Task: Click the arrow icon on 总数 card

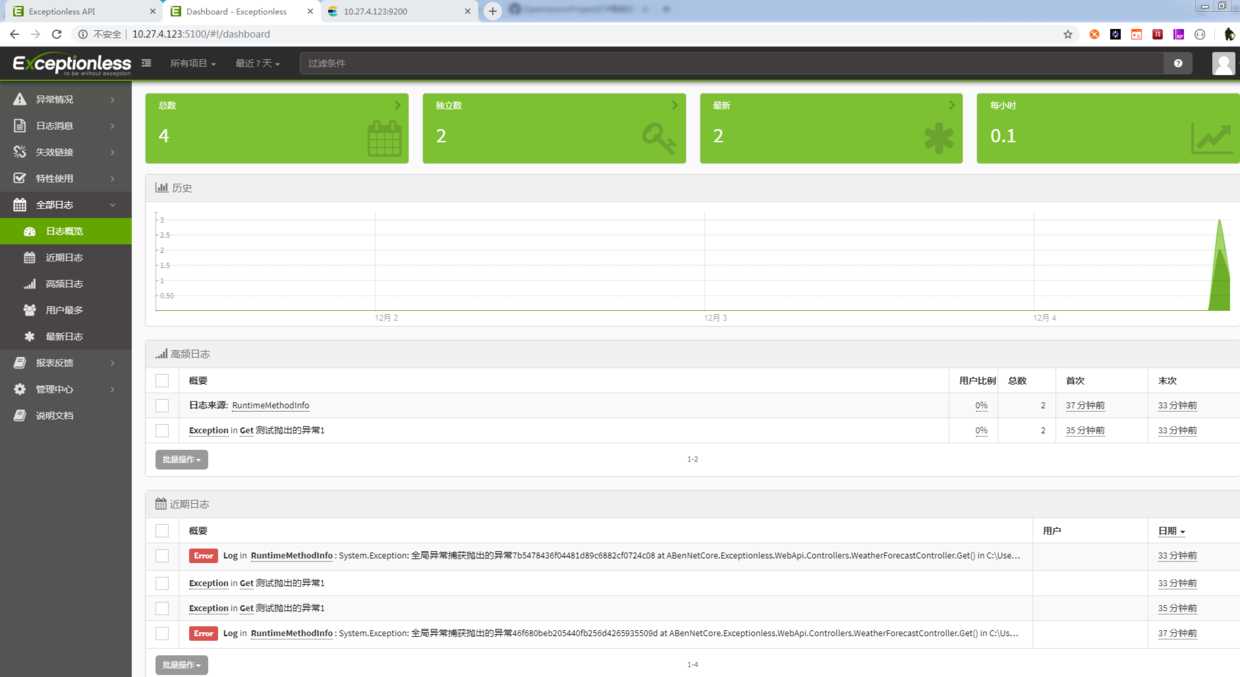Action: (x=397, y=104)
